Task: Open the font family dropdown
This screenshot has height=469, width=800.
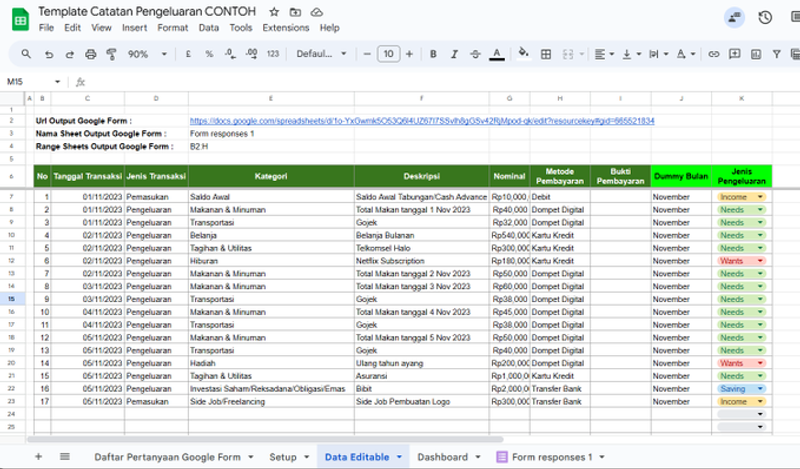Action: click(321, 54)
